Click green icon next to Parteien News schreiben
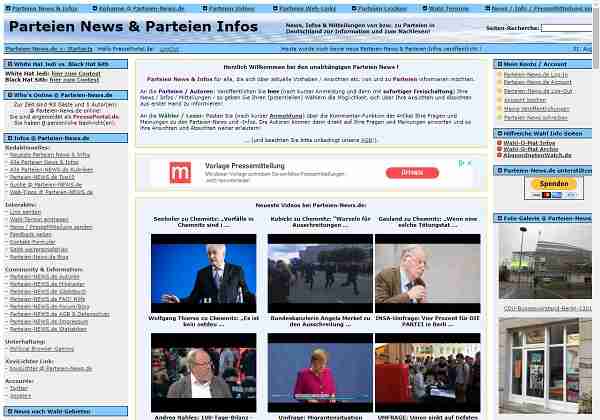Image resolution: width=600 pixels, height=420 pixels. click(x=499, y=118)
